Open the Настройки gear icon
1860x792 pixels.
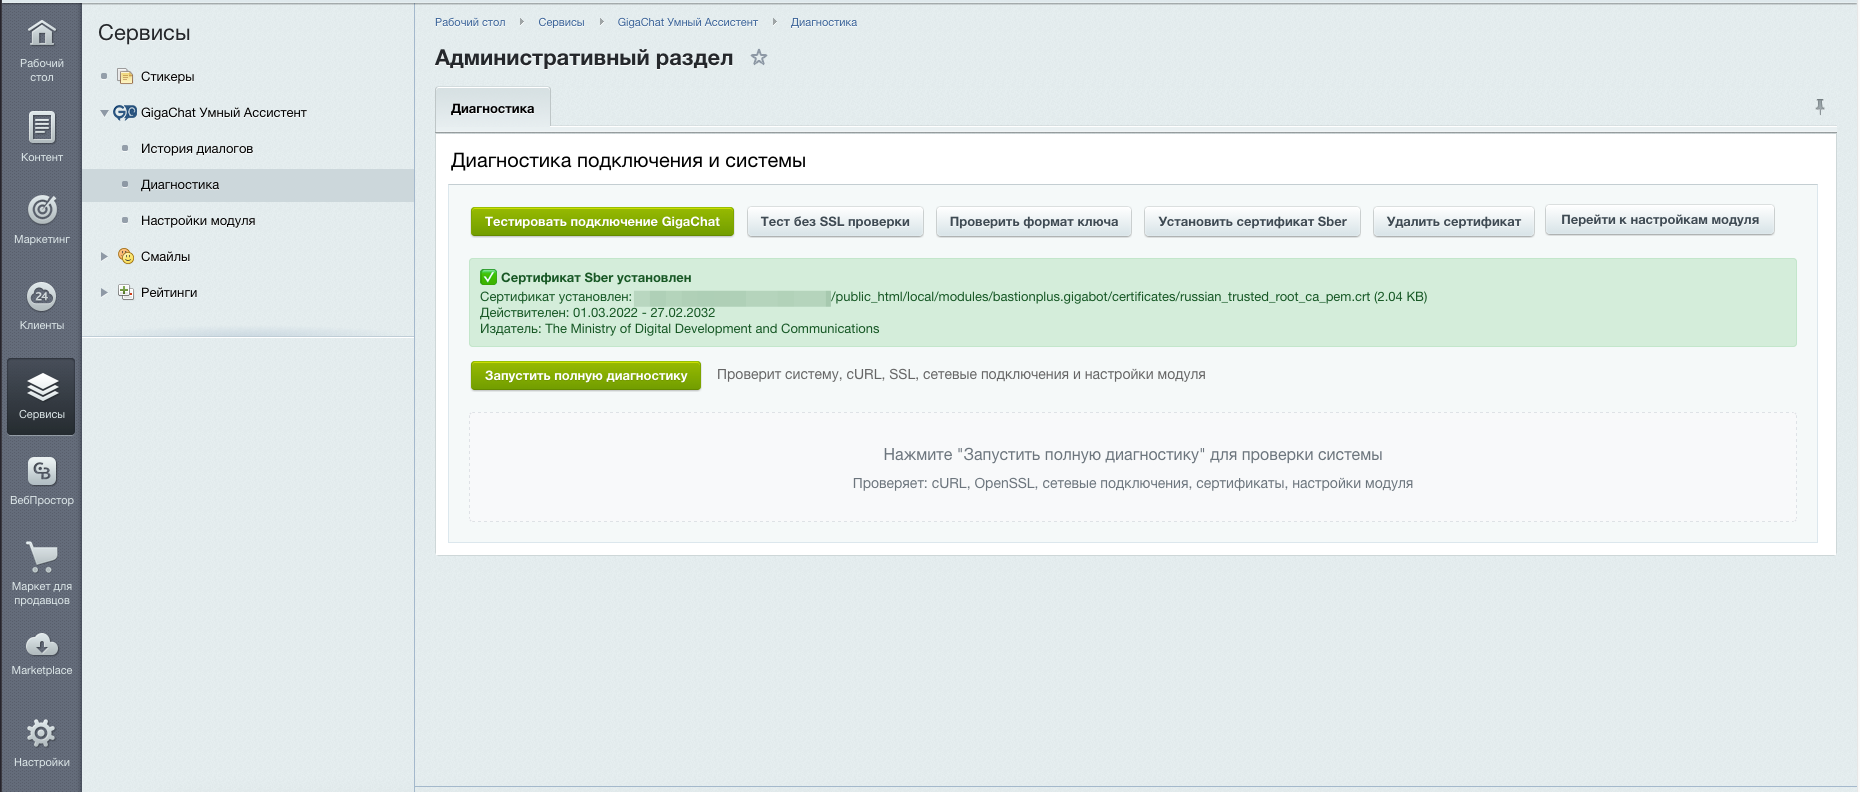(x=41, y=733)
